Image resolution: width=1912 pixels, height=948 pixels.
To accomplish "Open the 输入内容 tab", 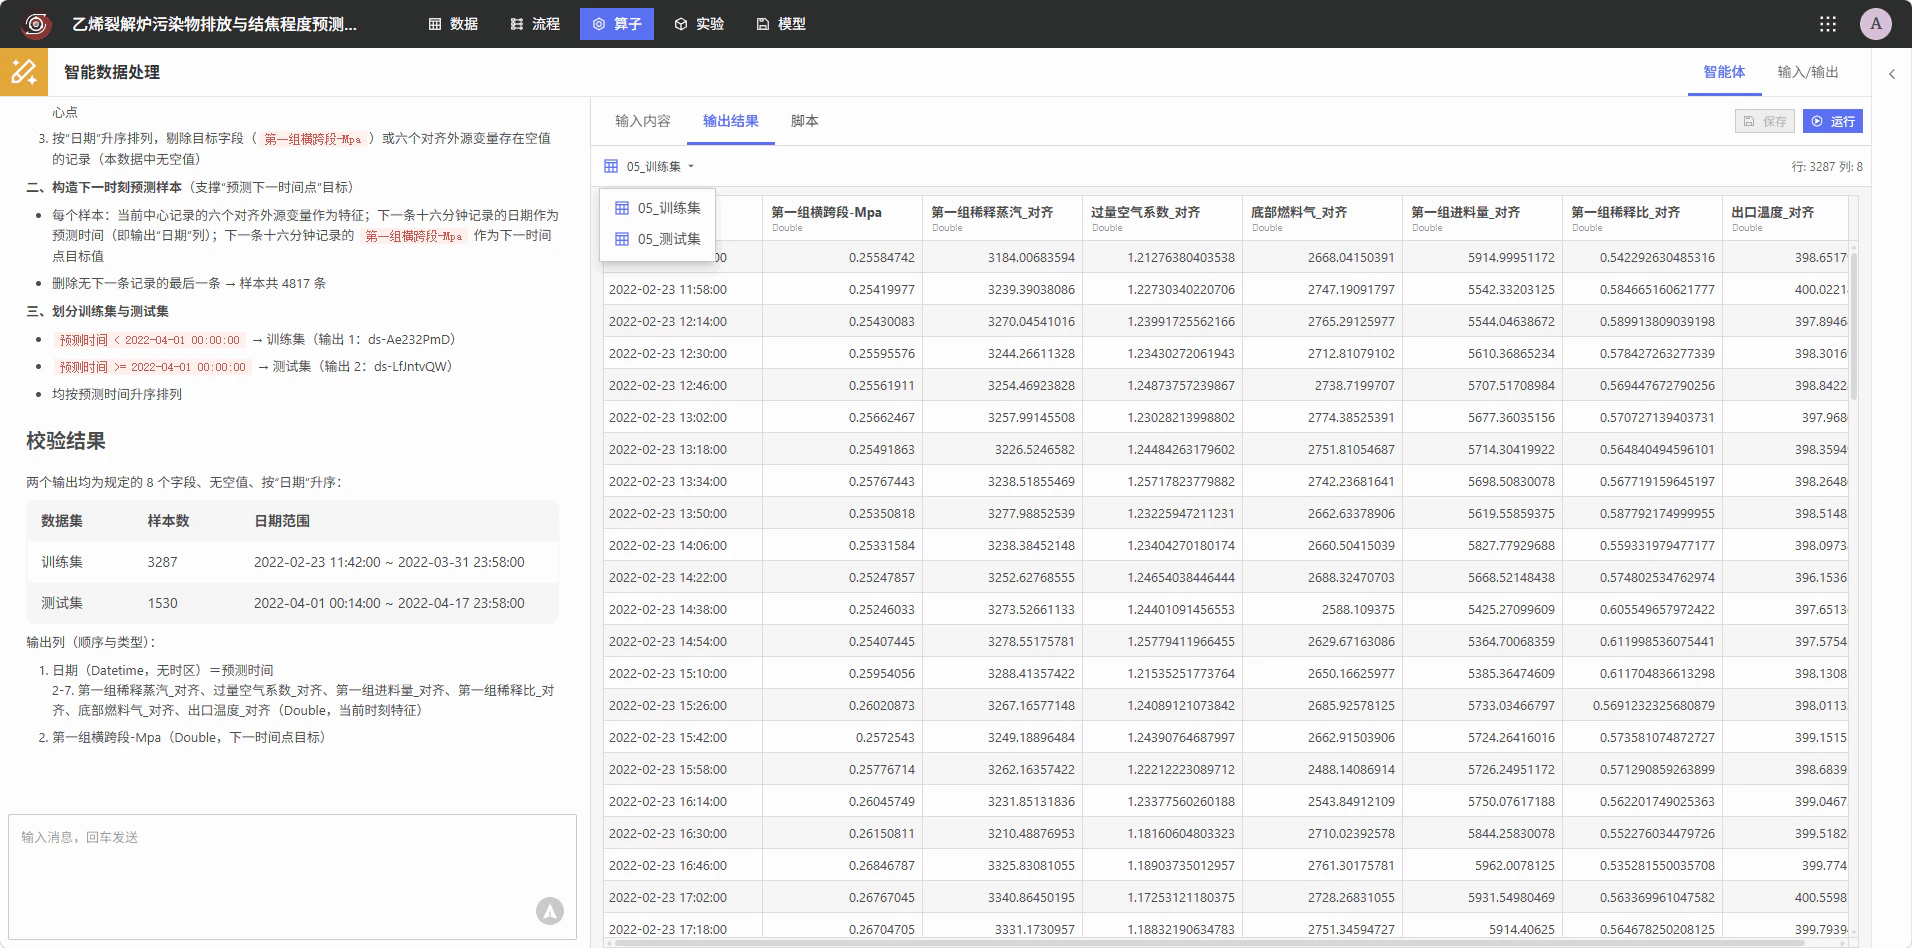I will click(643, 121).
